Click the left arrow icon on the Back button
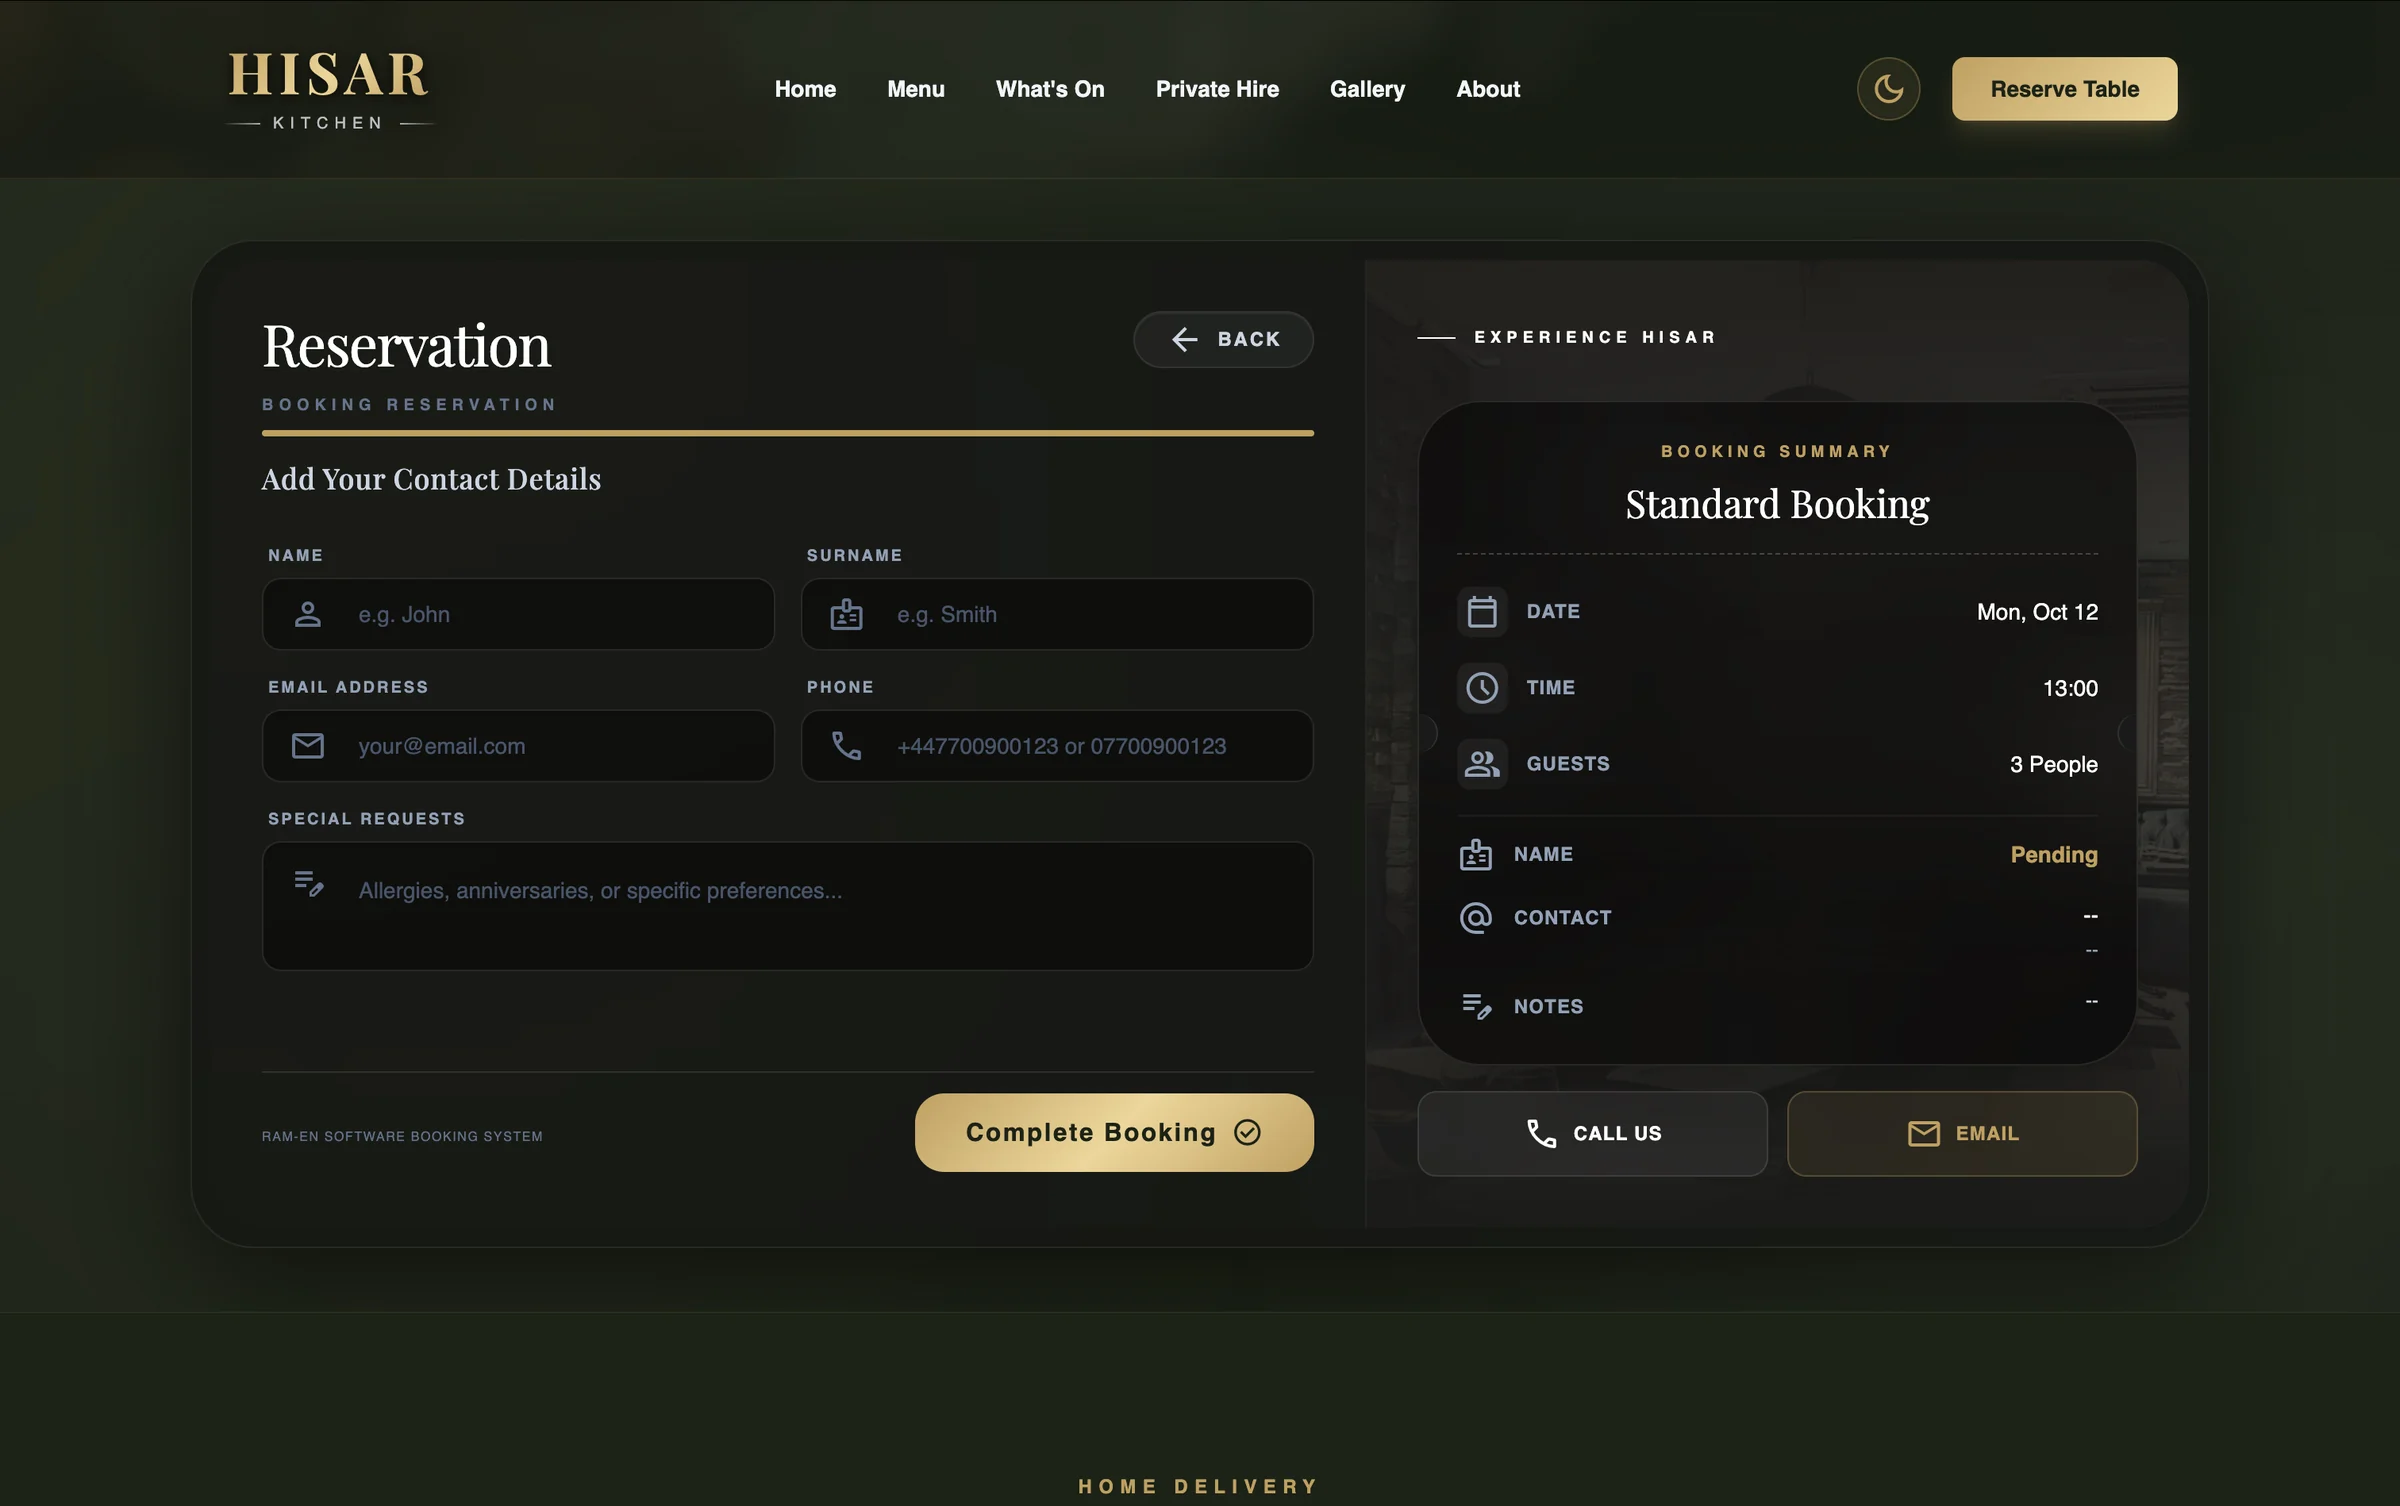Screen dimensions: 2400x1506 tap(1184, 340)
